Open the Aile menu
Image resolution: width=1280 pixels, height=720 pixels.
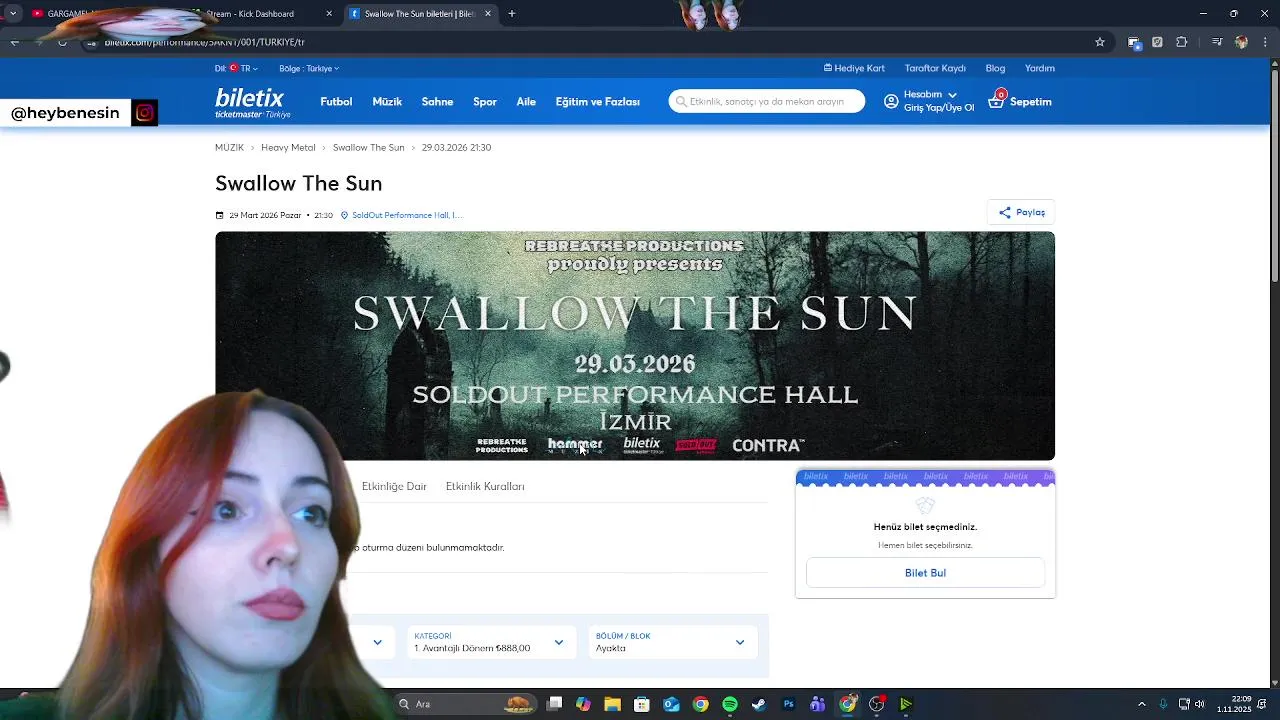click(526, 102)
